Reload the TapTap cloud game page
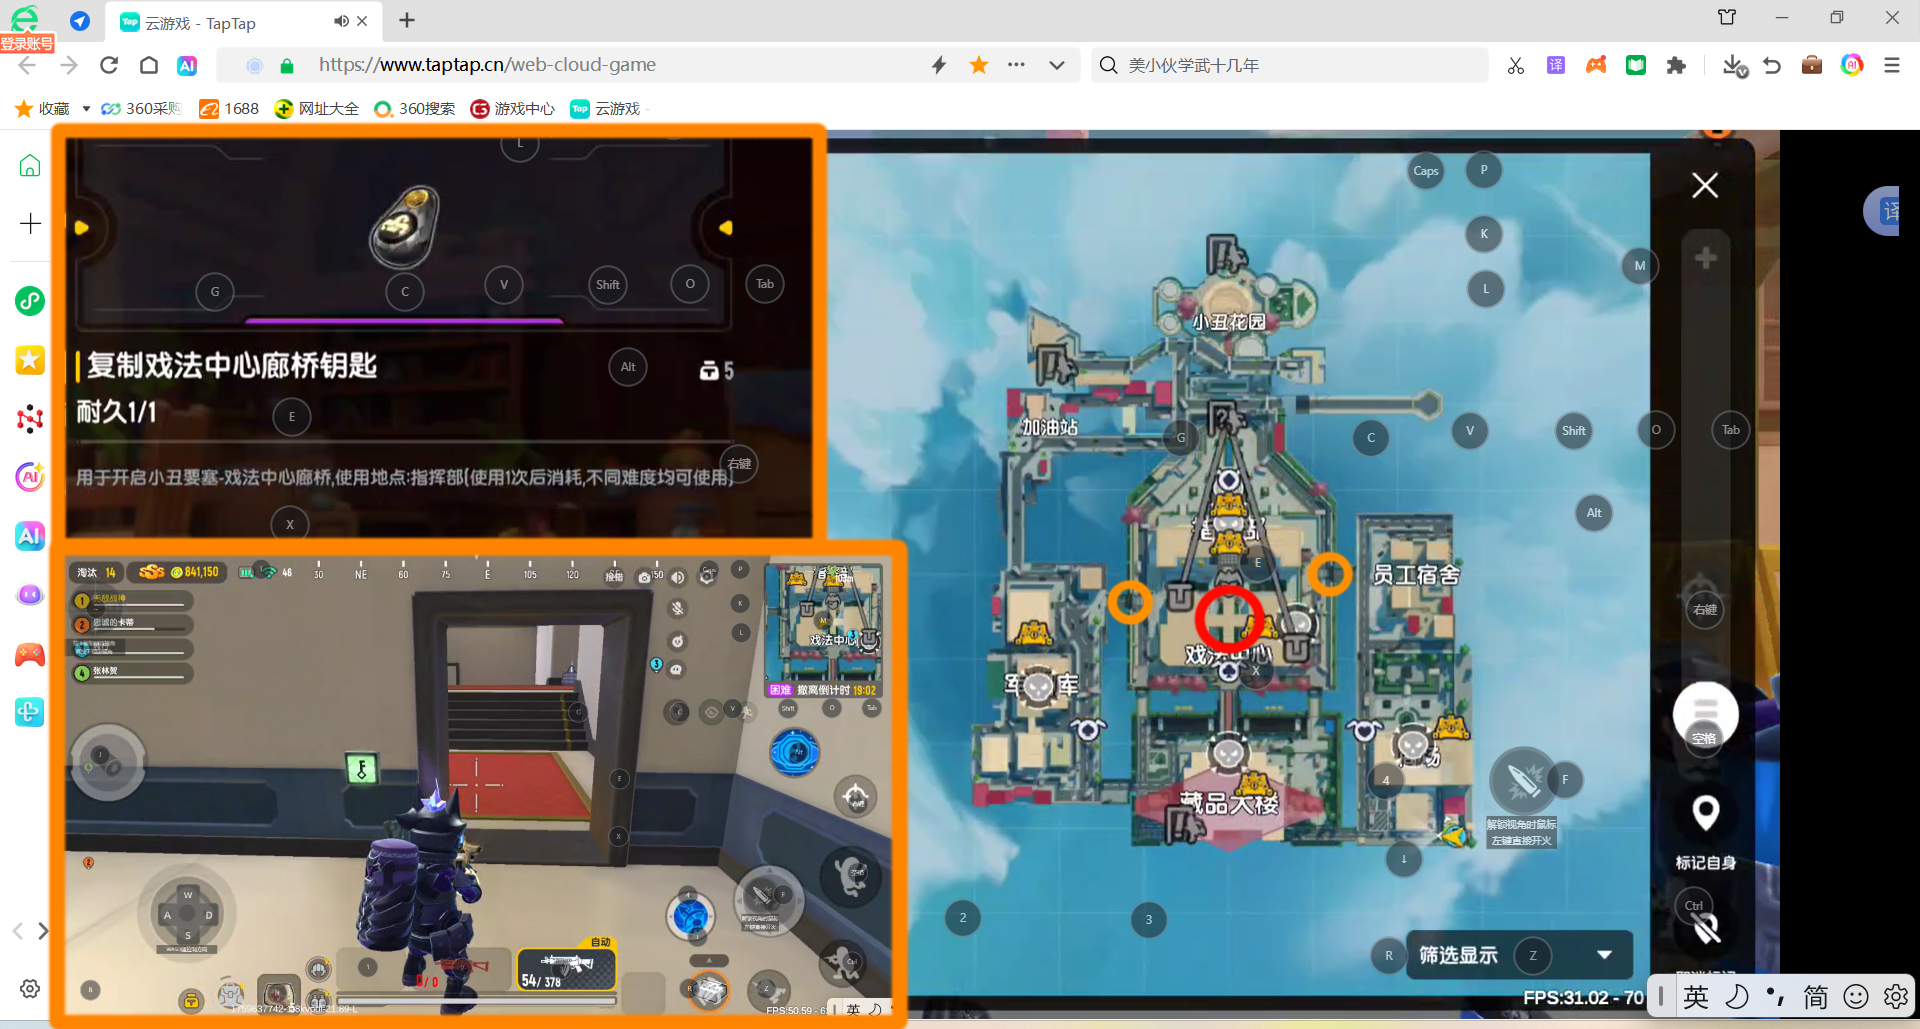This screenshot has width=1920, height=1029. coord(109,65)
